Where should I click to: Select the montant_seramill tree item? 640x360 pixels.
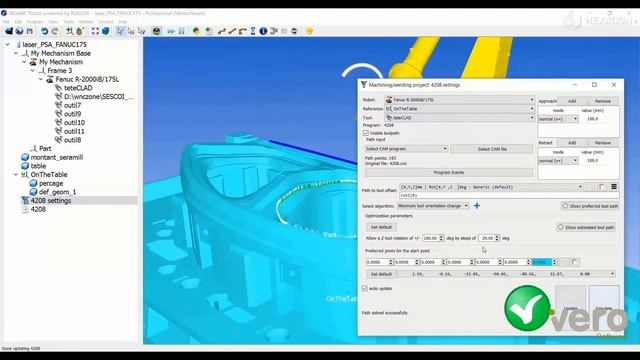click(57, 158)
